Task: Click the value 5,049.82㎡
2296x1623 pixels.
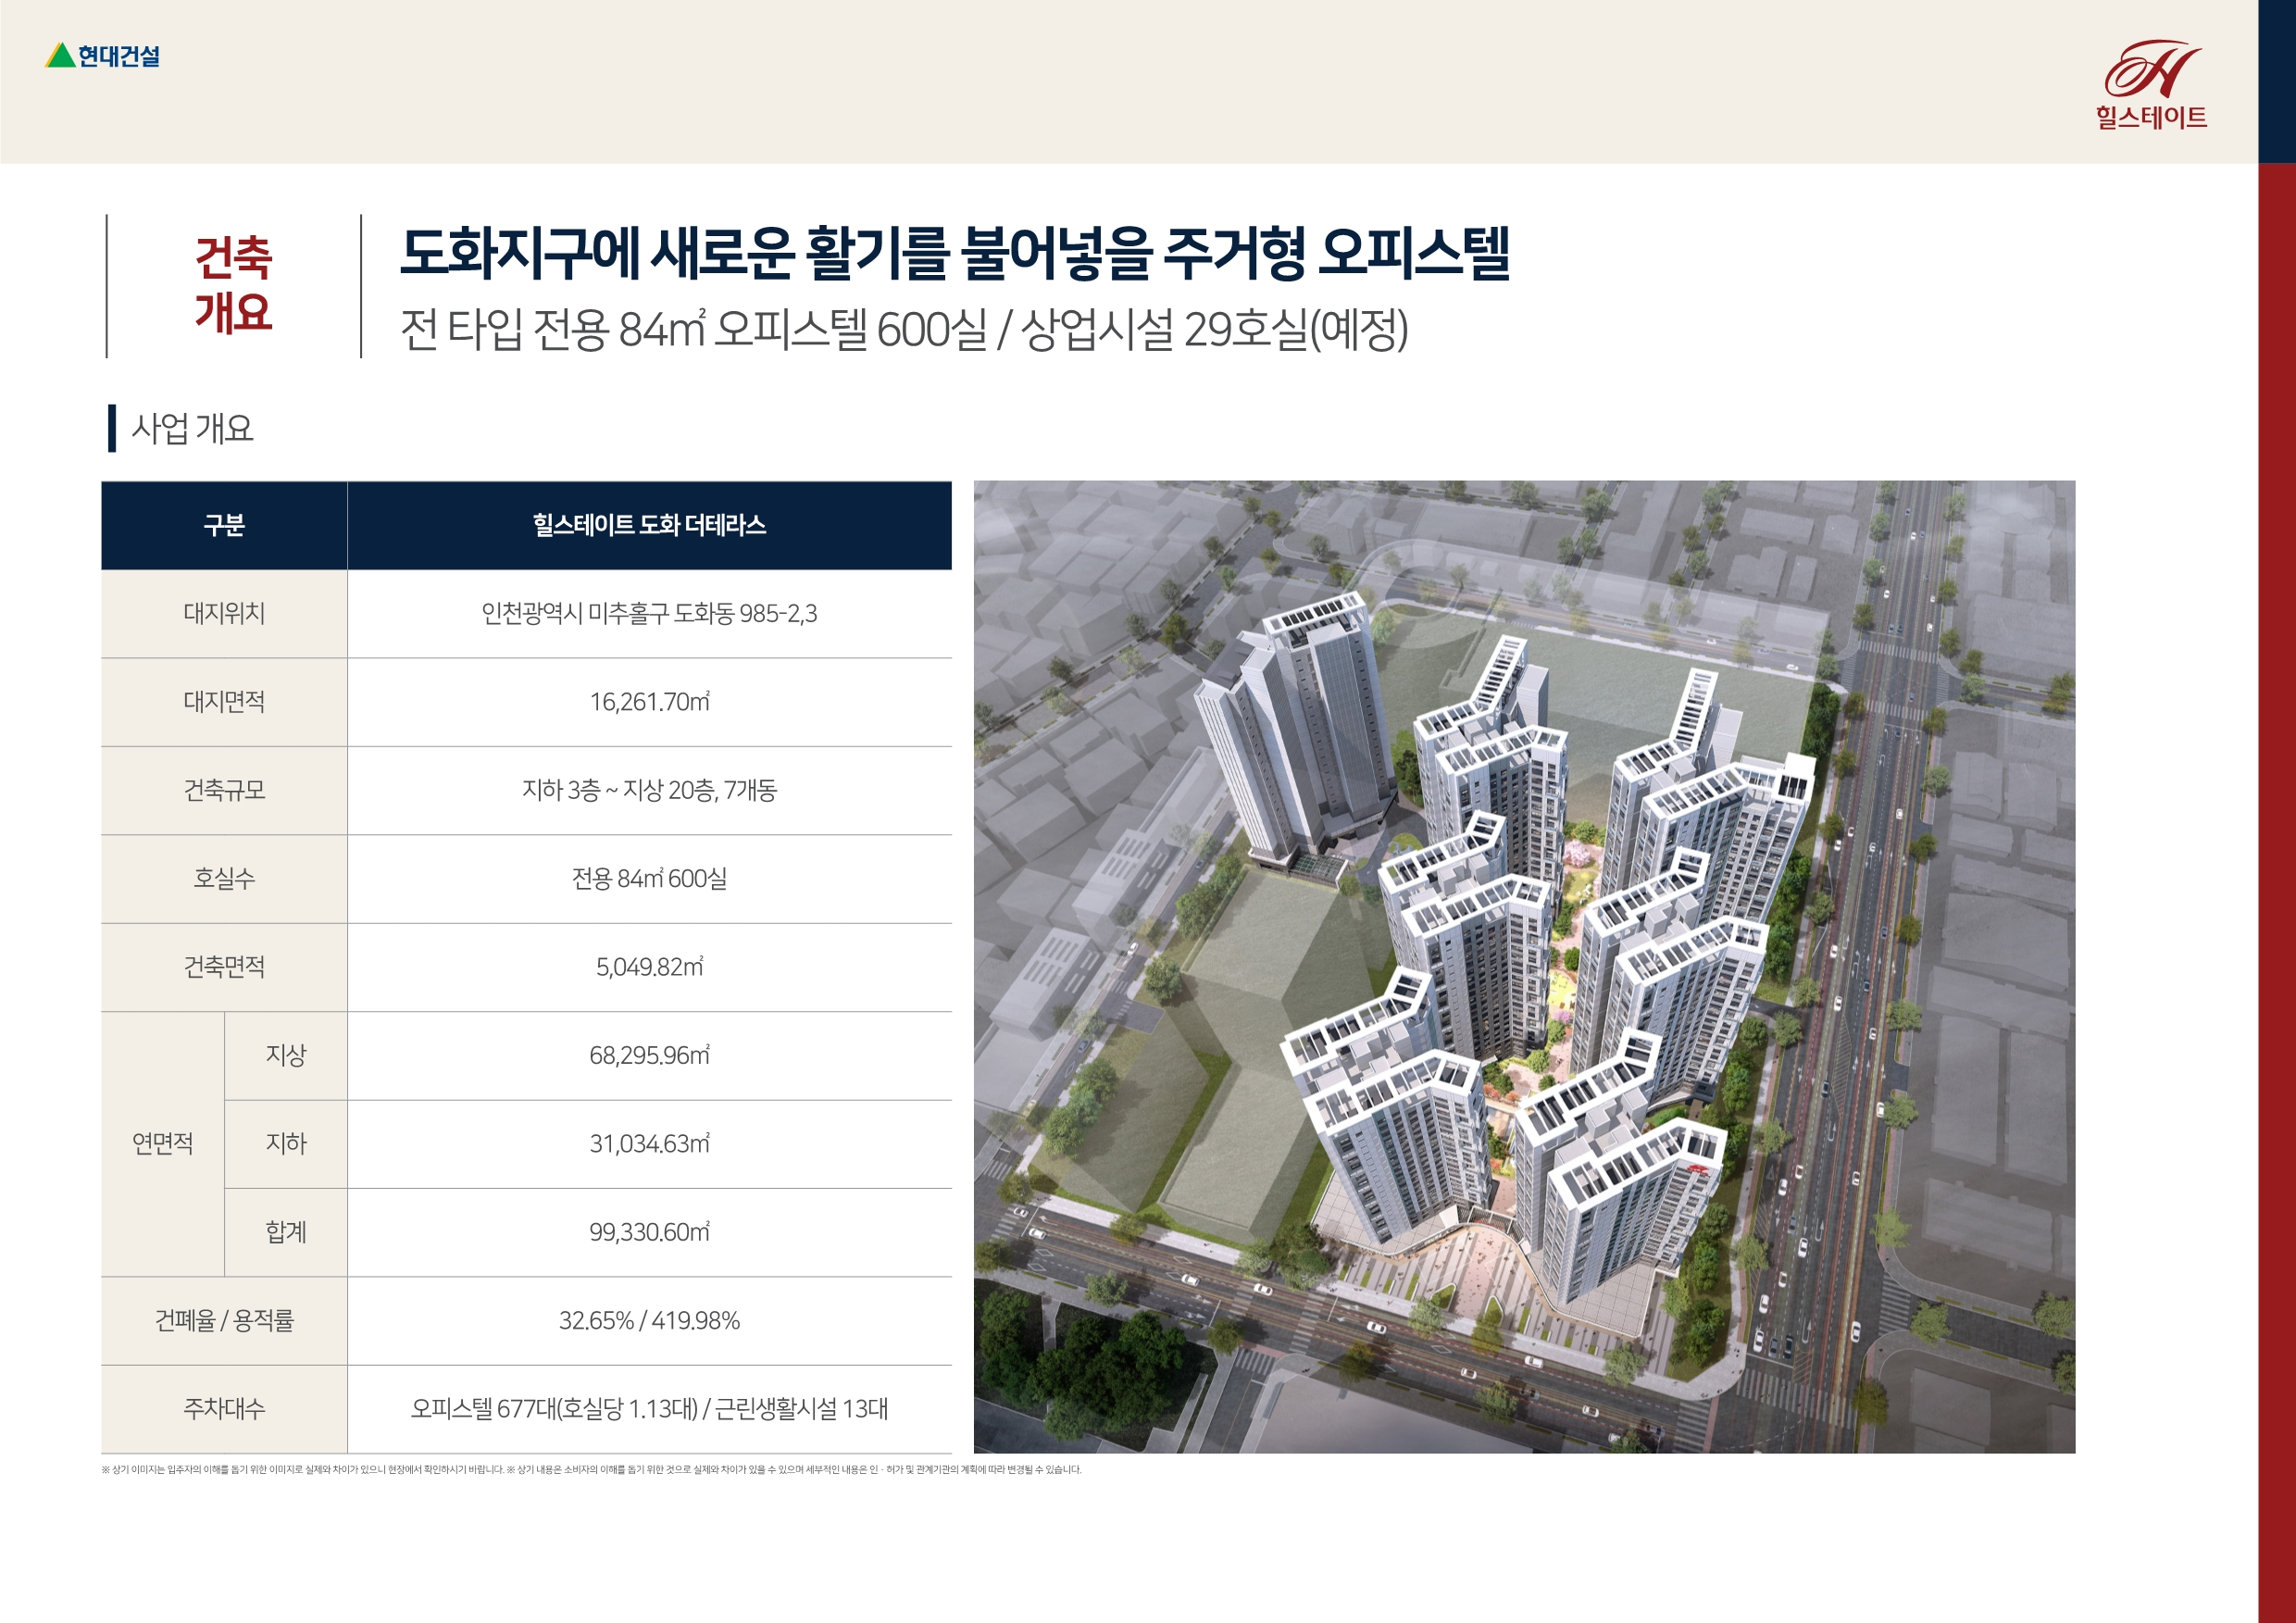Action: pyautogui.click(x=649, y=967)
